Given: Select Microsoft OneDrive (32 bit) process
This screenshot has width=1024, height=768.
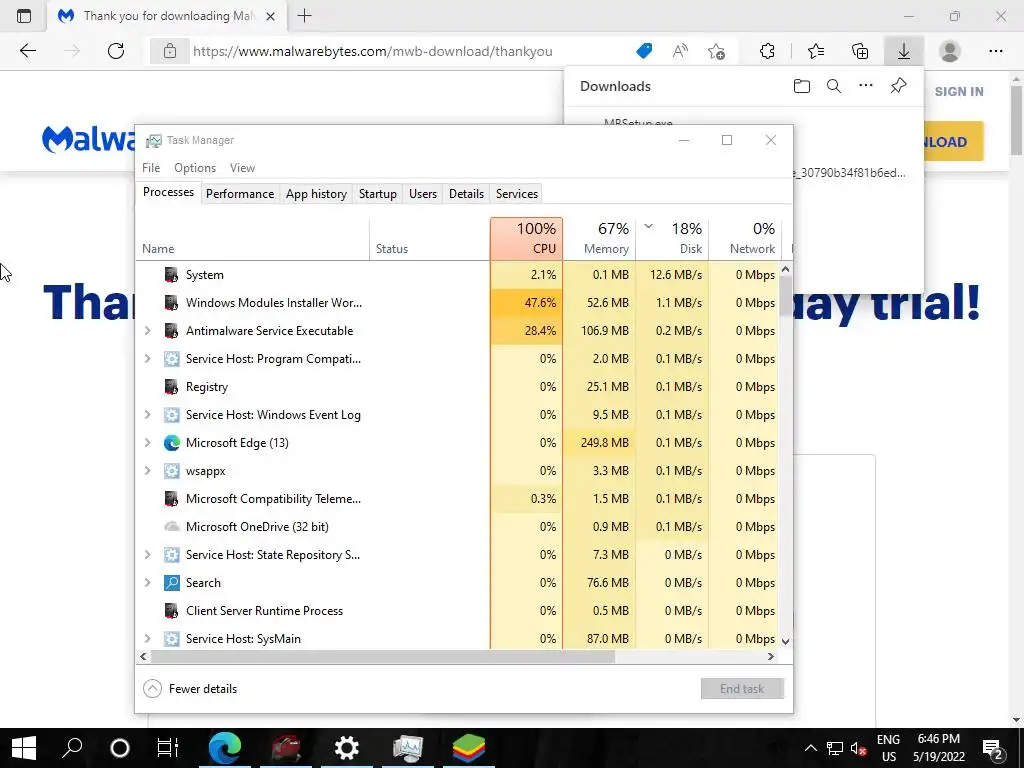Looking at the screenshot, I should pos(457,526).
